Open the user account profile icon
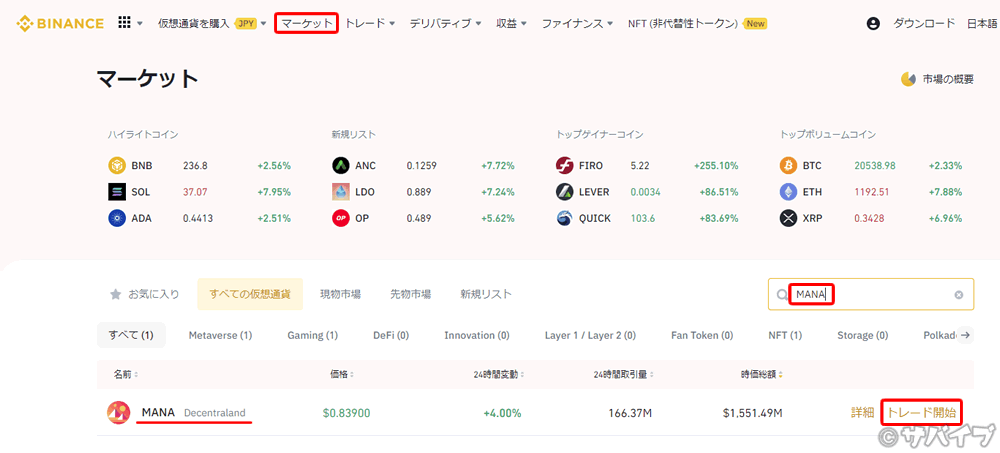 pyautogui.click(x=873, y=24)
